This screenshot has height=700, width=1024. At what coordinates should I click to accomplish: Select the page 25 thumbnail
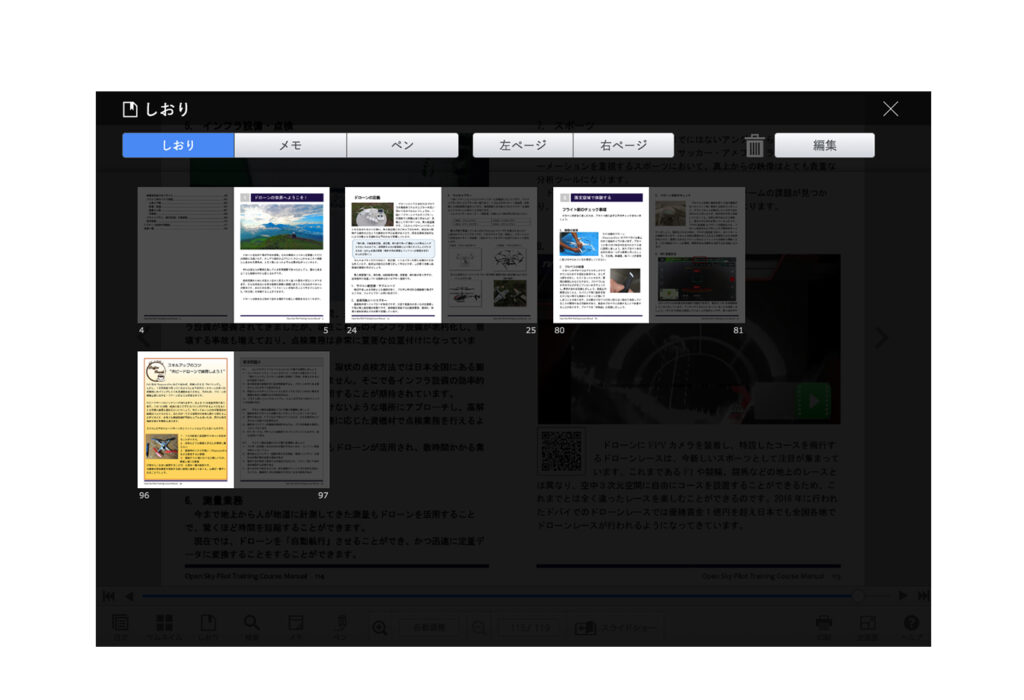pyautogui.click(x=489, y=254)
